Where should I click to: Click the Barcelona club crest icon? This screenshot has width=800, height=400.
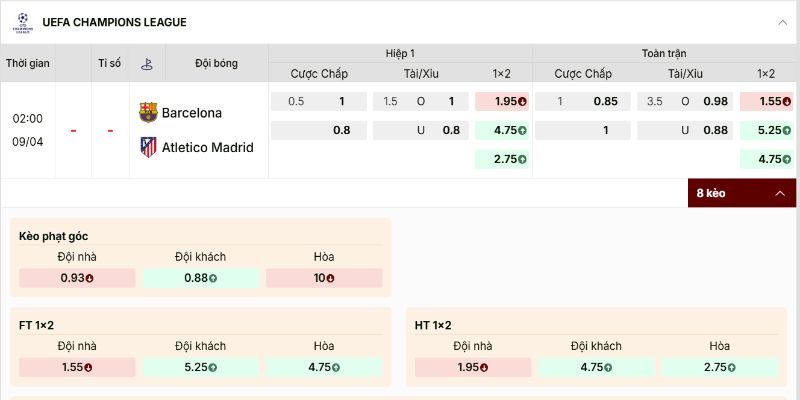pyautogui.click(x=148, y=112)
